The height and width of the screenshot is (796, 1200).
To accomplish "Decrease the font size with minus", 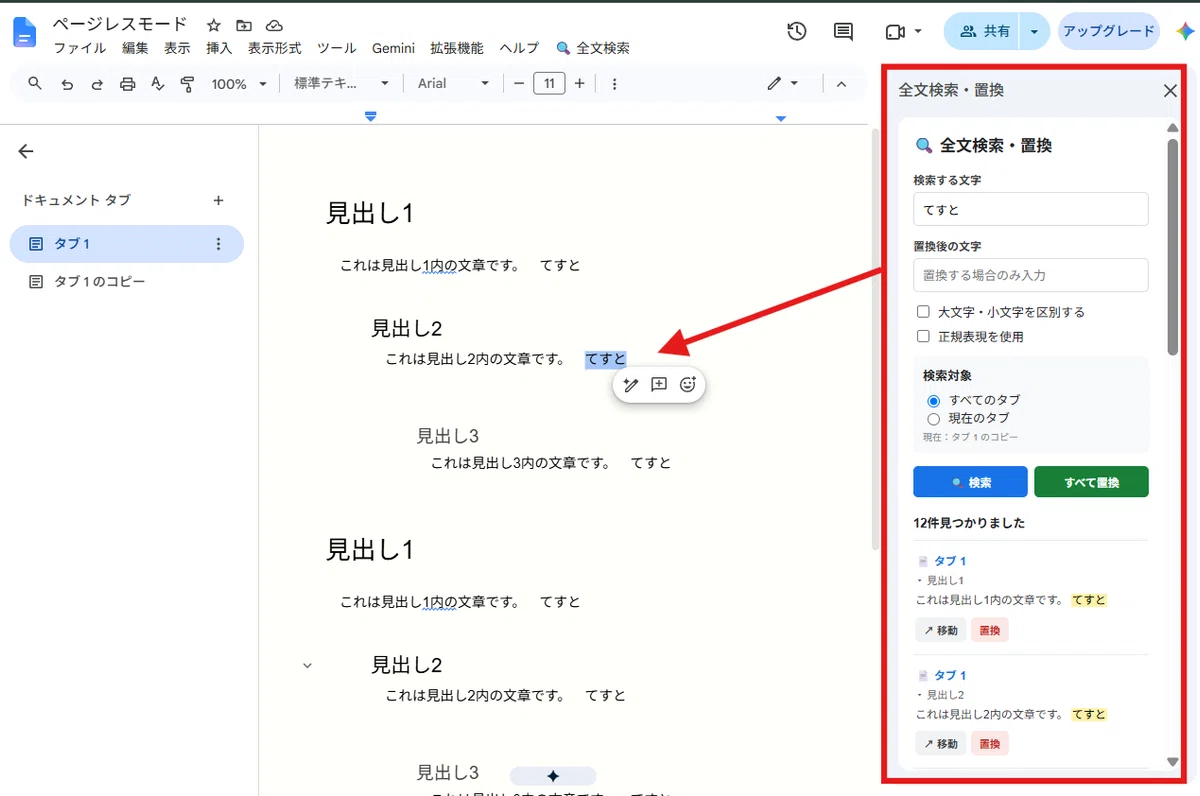I will 518,84.
